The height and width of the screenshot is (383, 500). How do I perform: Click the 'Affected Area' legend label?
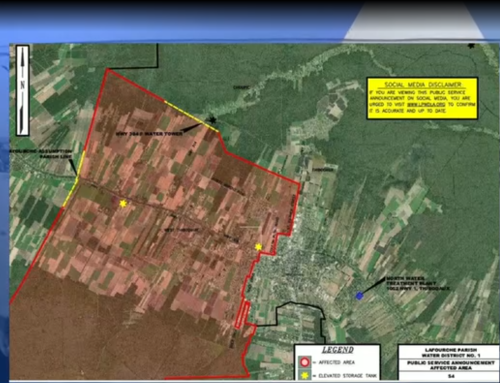[x=337, y=362]
